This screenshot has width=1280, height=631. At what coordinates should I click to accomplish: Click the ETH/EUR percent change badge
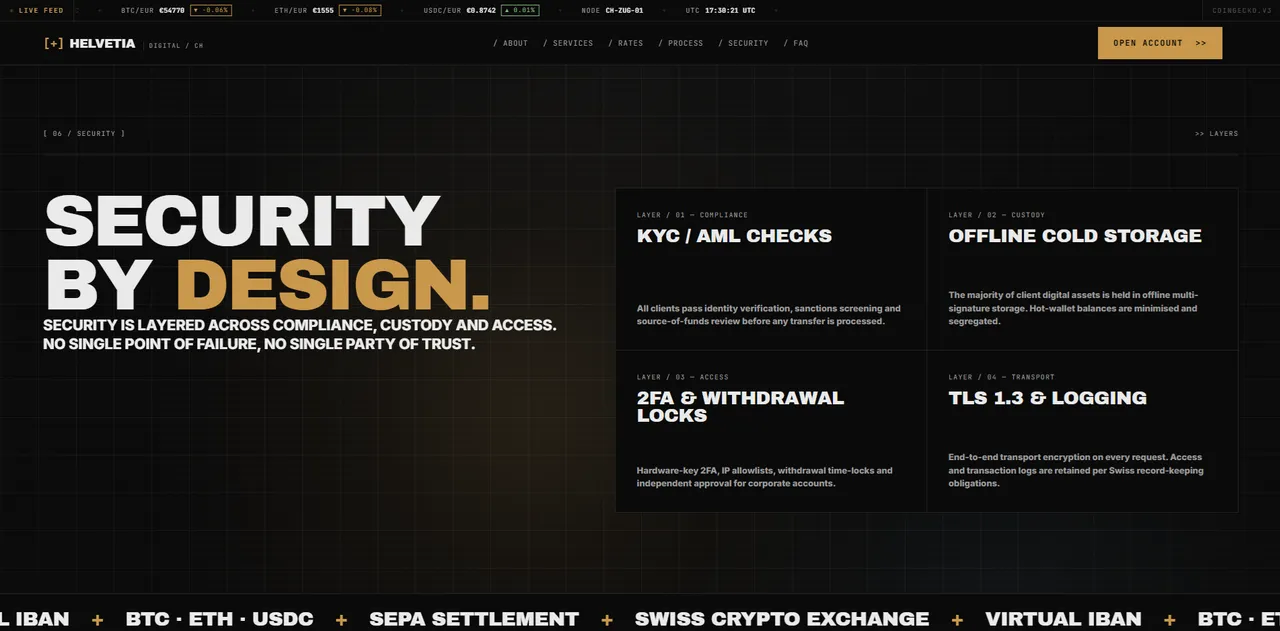coord(360,10)
